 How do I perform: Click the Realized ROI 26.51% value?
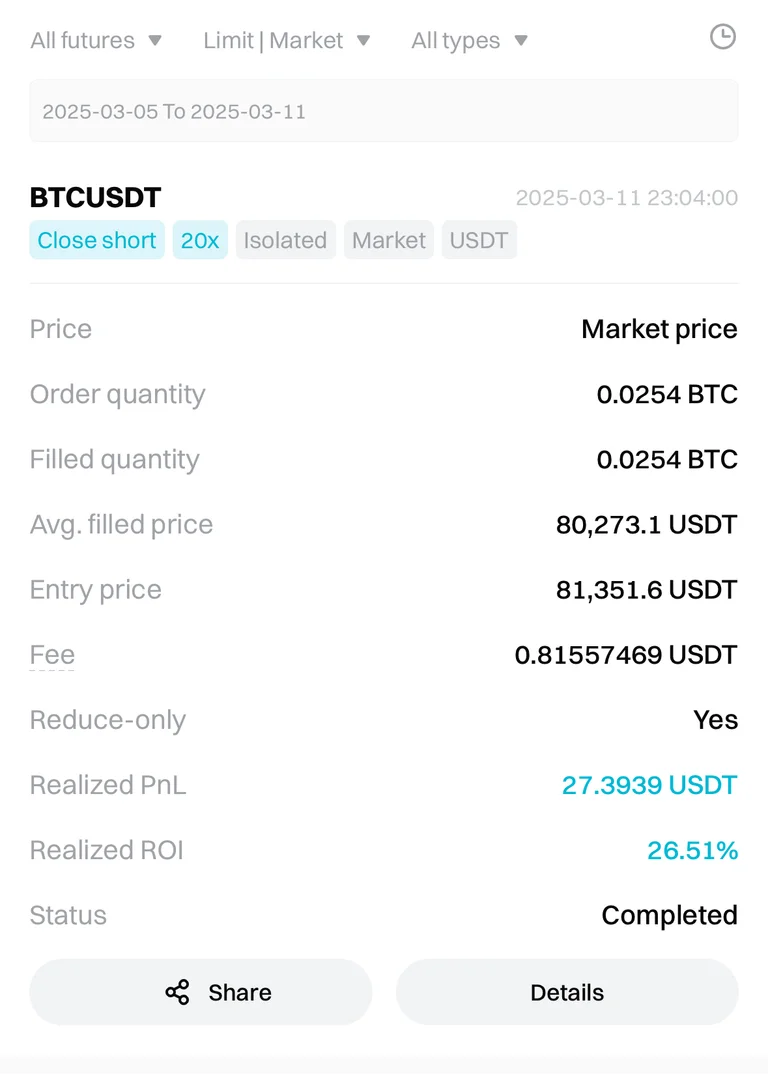click(692, 850)
